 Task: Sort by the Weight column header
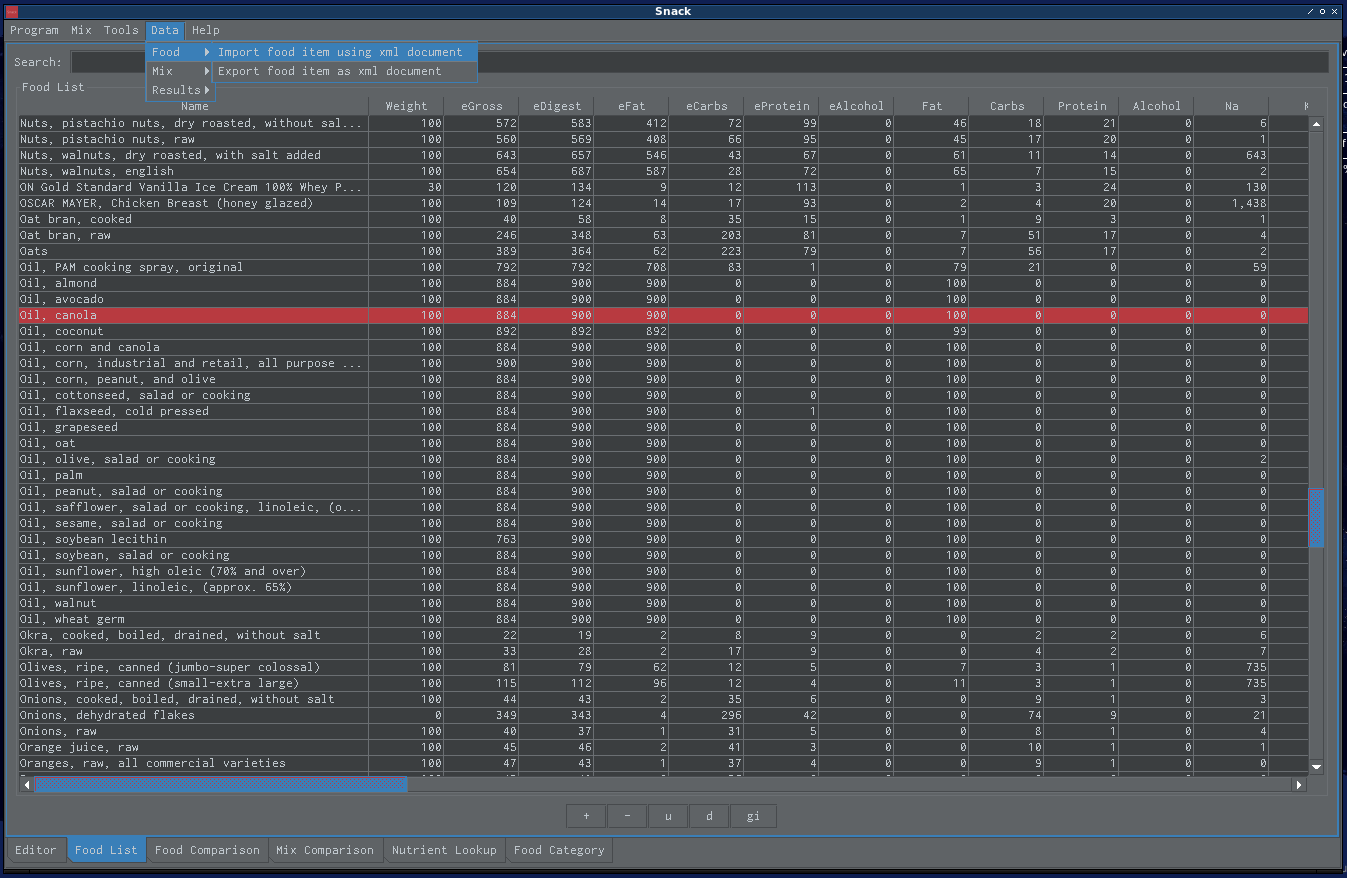pyautogui.click(x=406, y=106)
